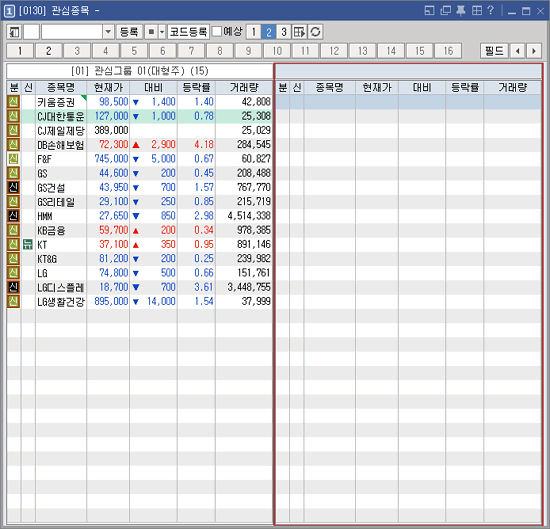Click the 등록 button

point(129,32)
